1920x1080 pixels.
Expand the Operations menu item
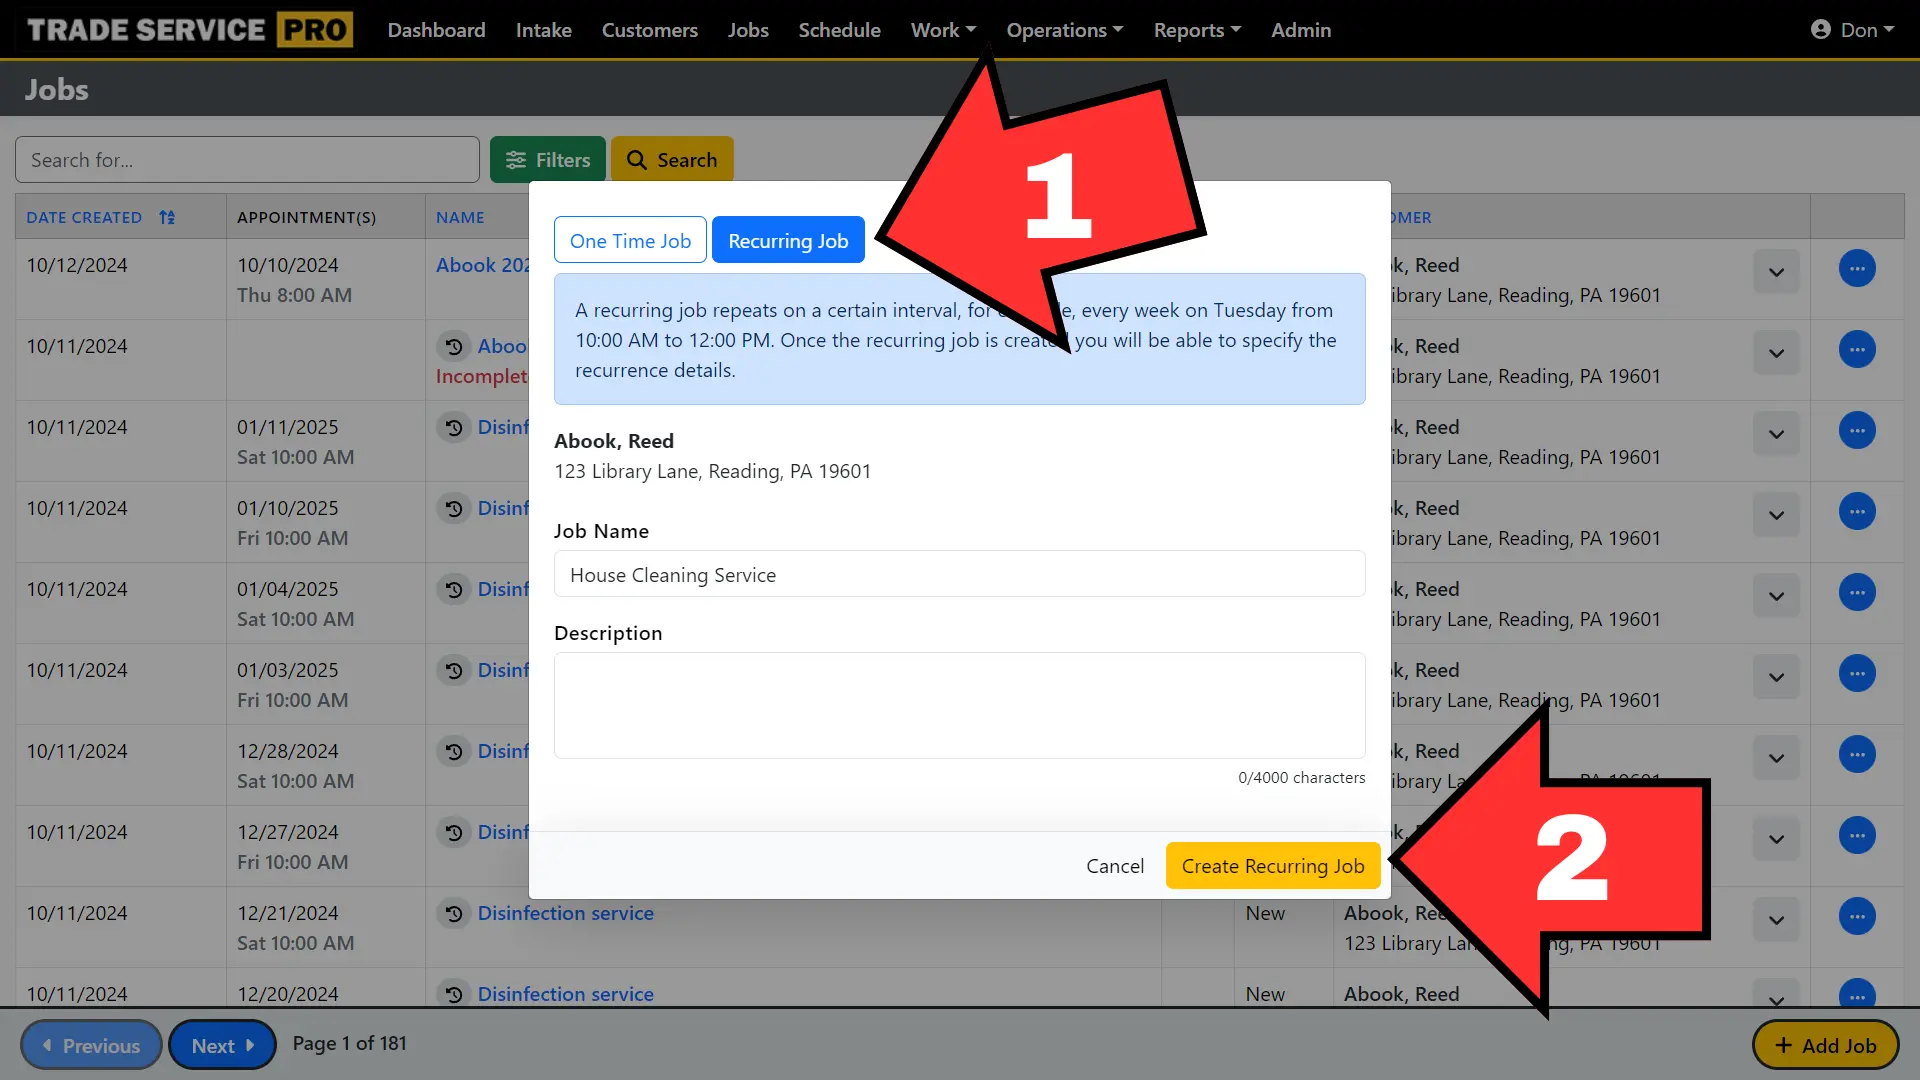point(1064,29)
